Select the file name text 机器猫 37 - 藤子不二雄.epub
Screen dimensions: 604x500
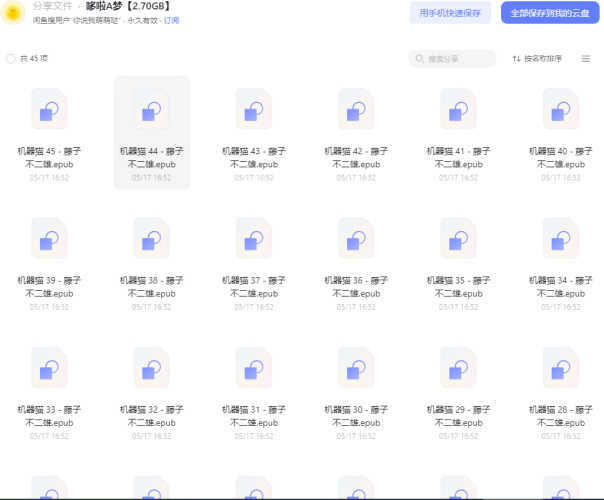[x=254, y=287]
